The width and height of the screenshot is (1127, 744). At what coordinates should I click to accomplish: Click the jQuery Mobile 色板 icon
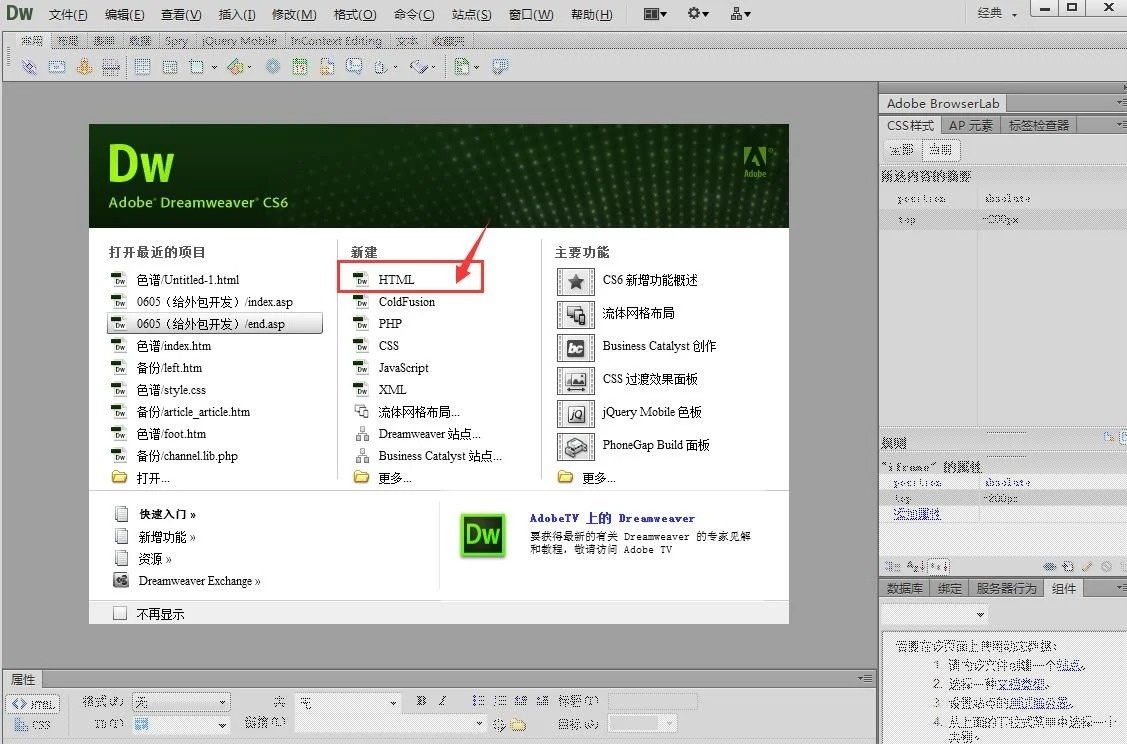(575, 413)
